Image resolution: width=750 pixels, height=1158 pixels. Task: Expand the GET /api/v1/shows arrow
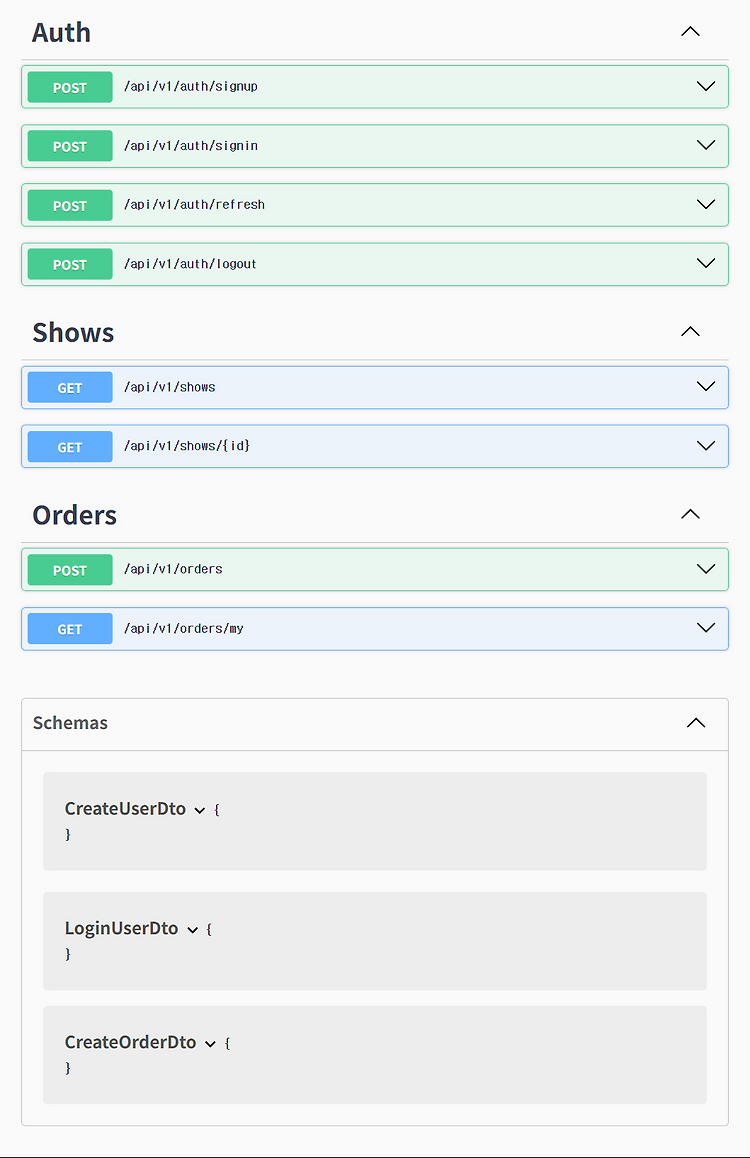point(706,387)
